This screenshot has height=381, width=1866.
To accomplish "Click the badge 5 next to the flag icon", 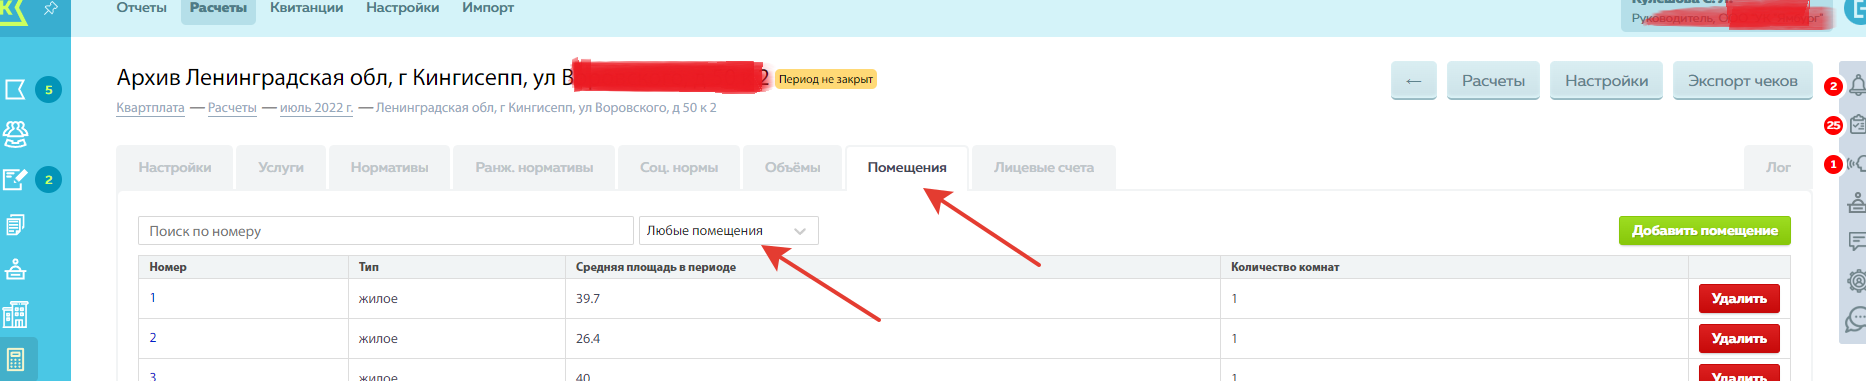I will [x=48, y=89].
